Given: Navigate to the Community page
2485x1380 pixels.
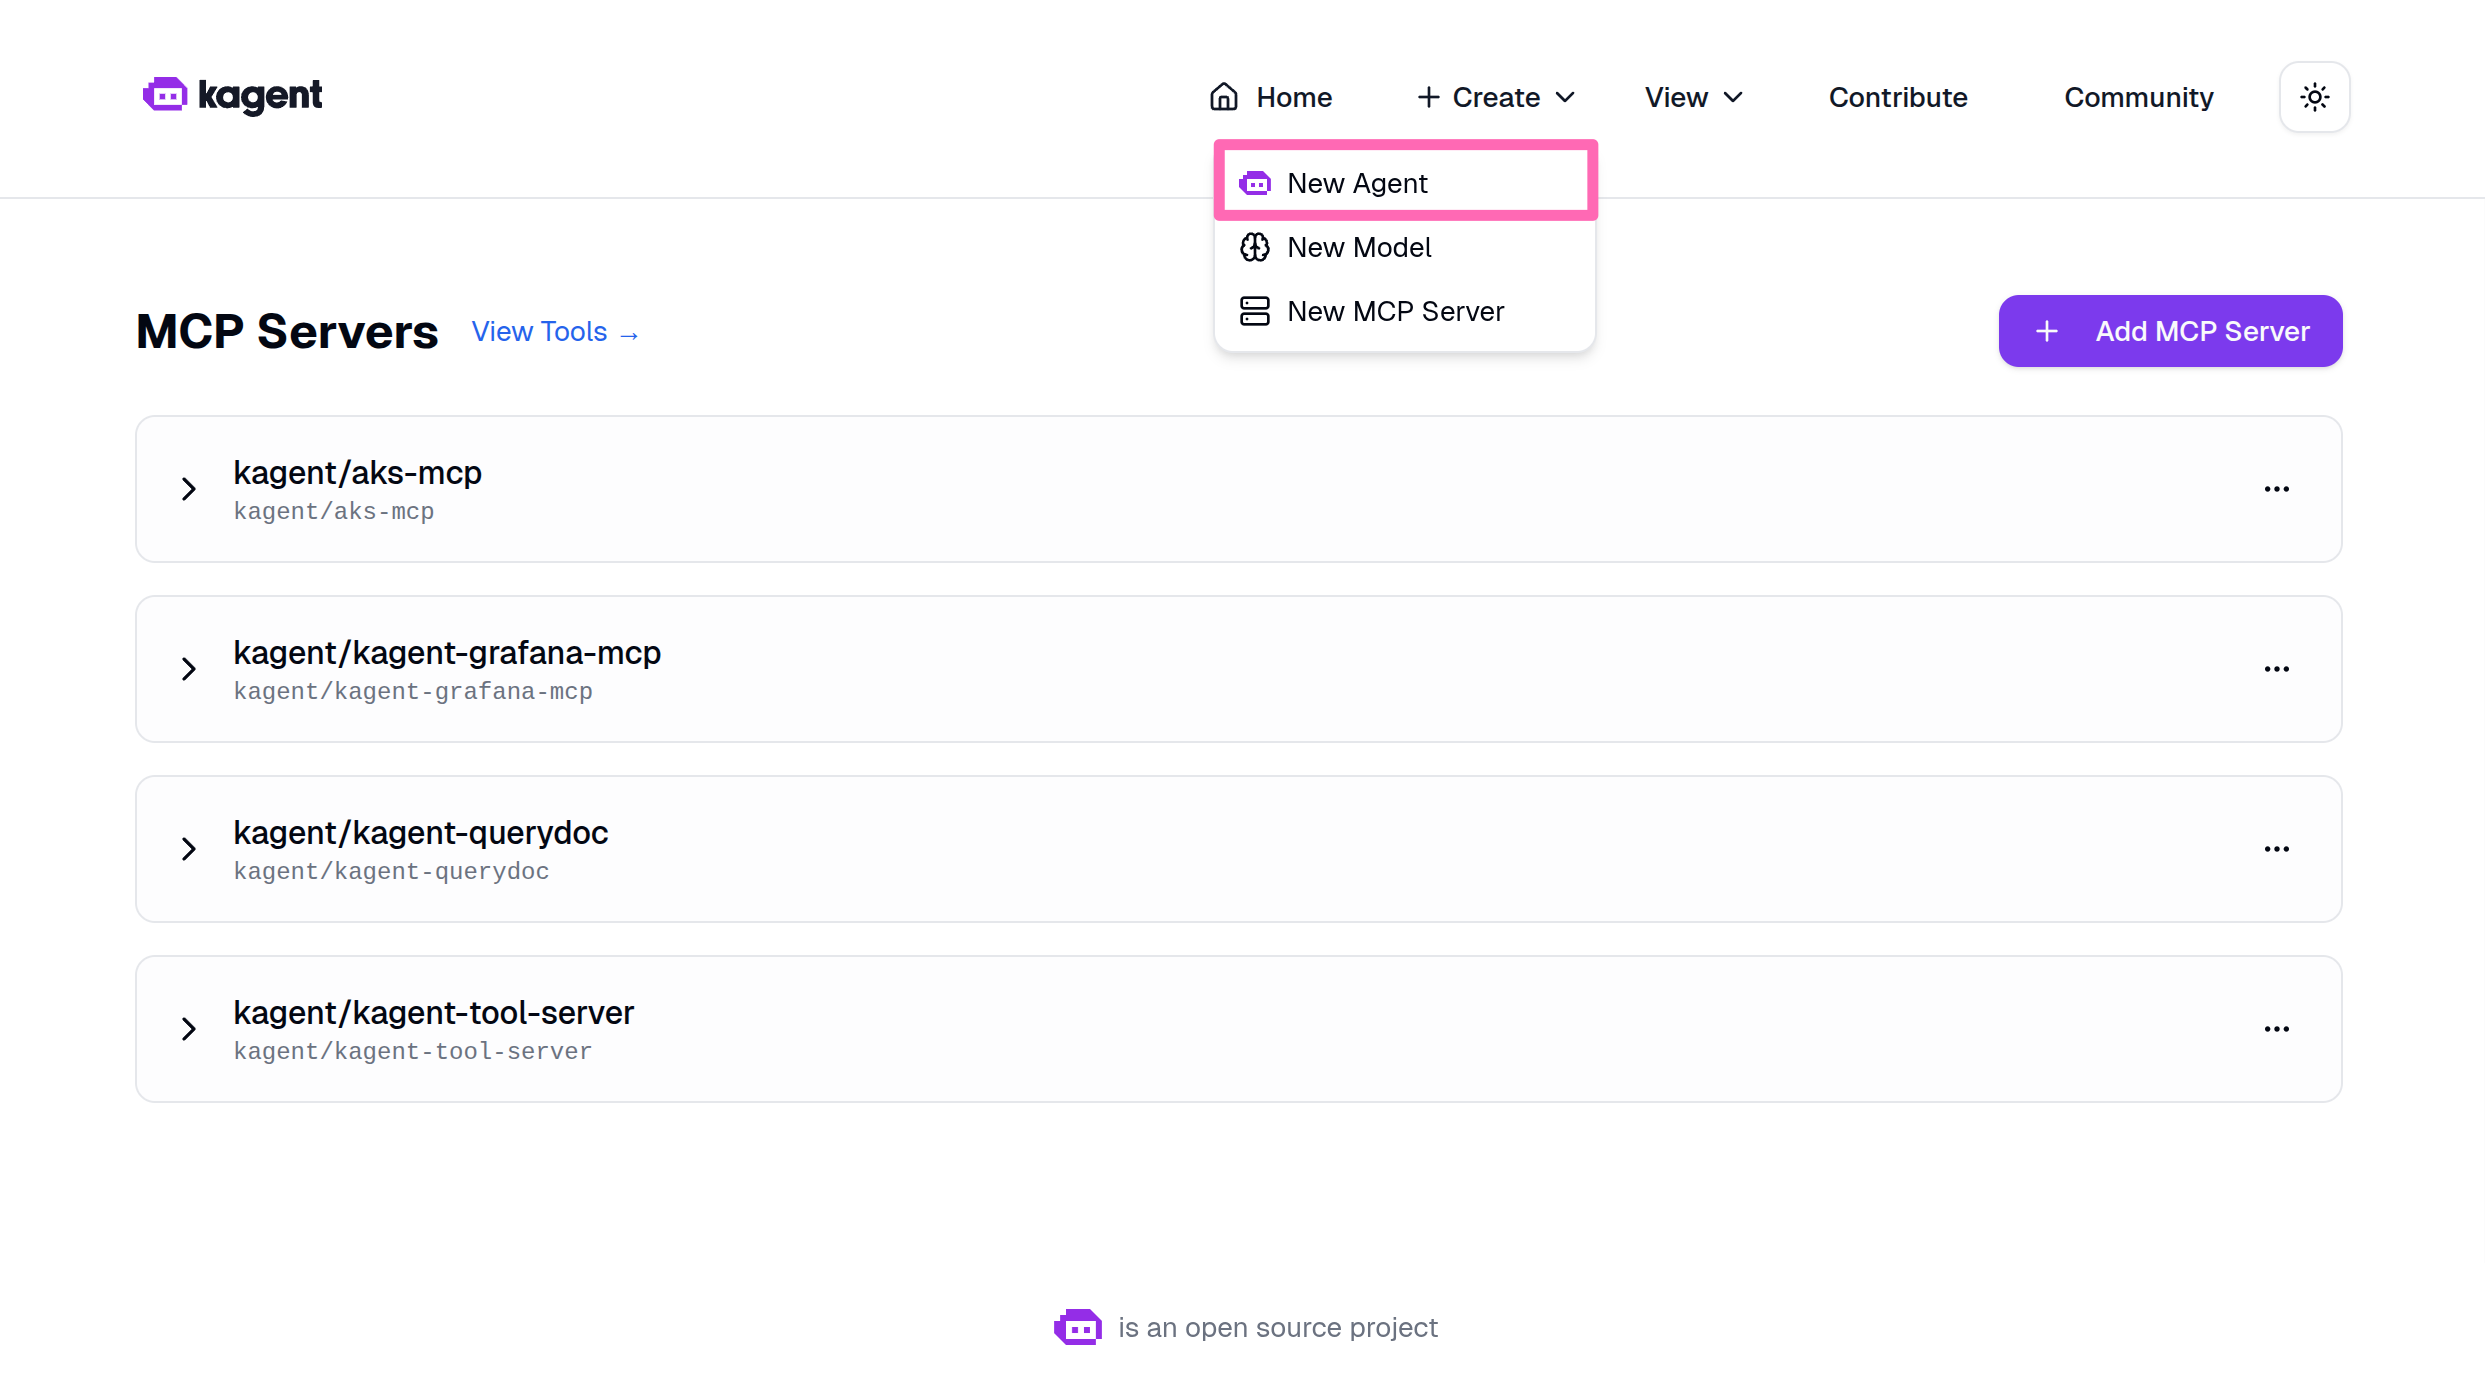Looking at the screenshot, I should [x=2138, y=96].
